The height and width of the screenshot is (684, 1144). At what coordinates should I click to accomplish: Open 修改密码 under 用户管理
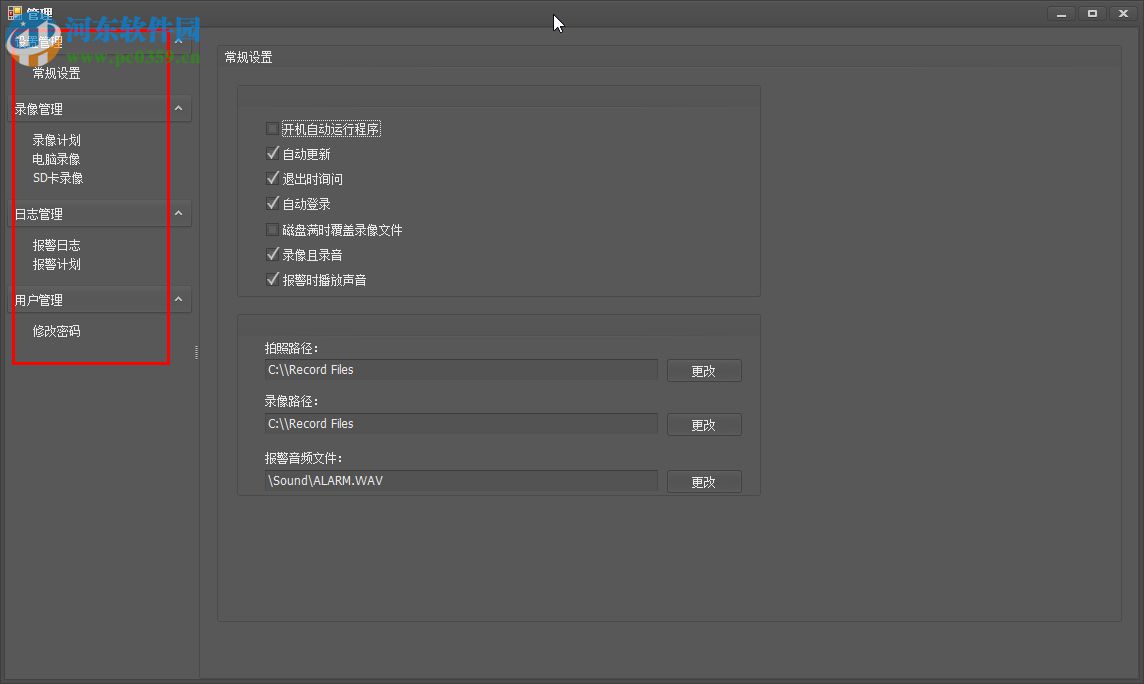(x=55, y=331)
